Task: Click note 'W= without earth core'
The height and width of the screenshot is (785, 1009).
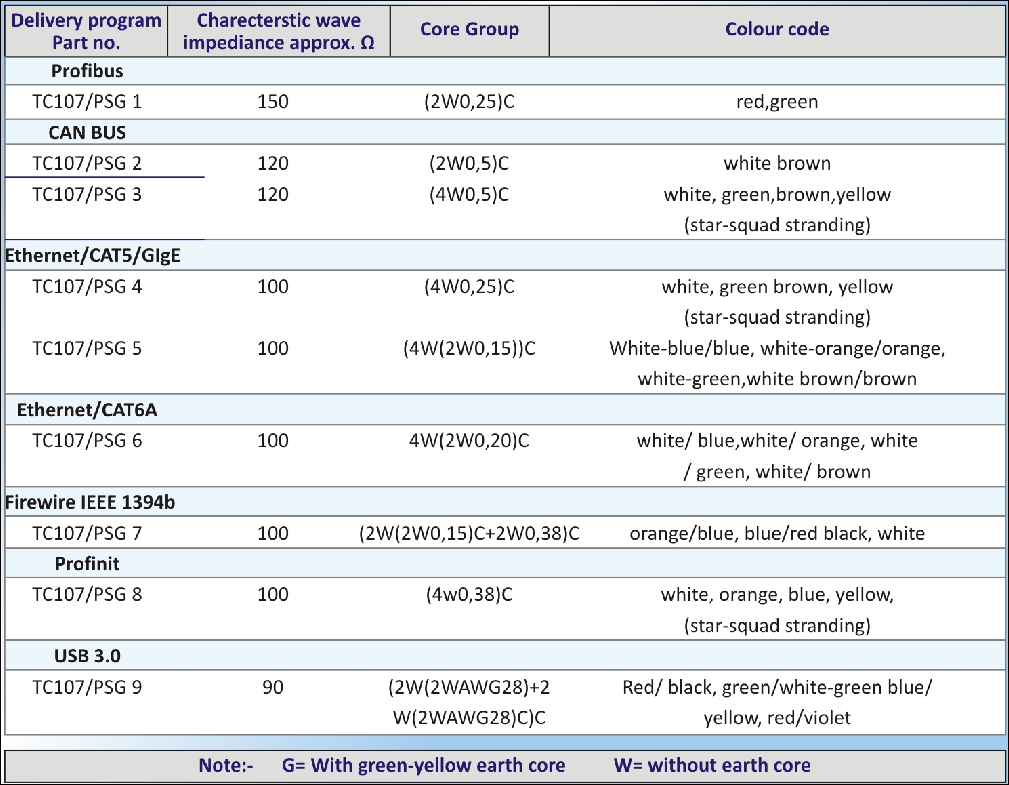Action: [x=712, y=765]
